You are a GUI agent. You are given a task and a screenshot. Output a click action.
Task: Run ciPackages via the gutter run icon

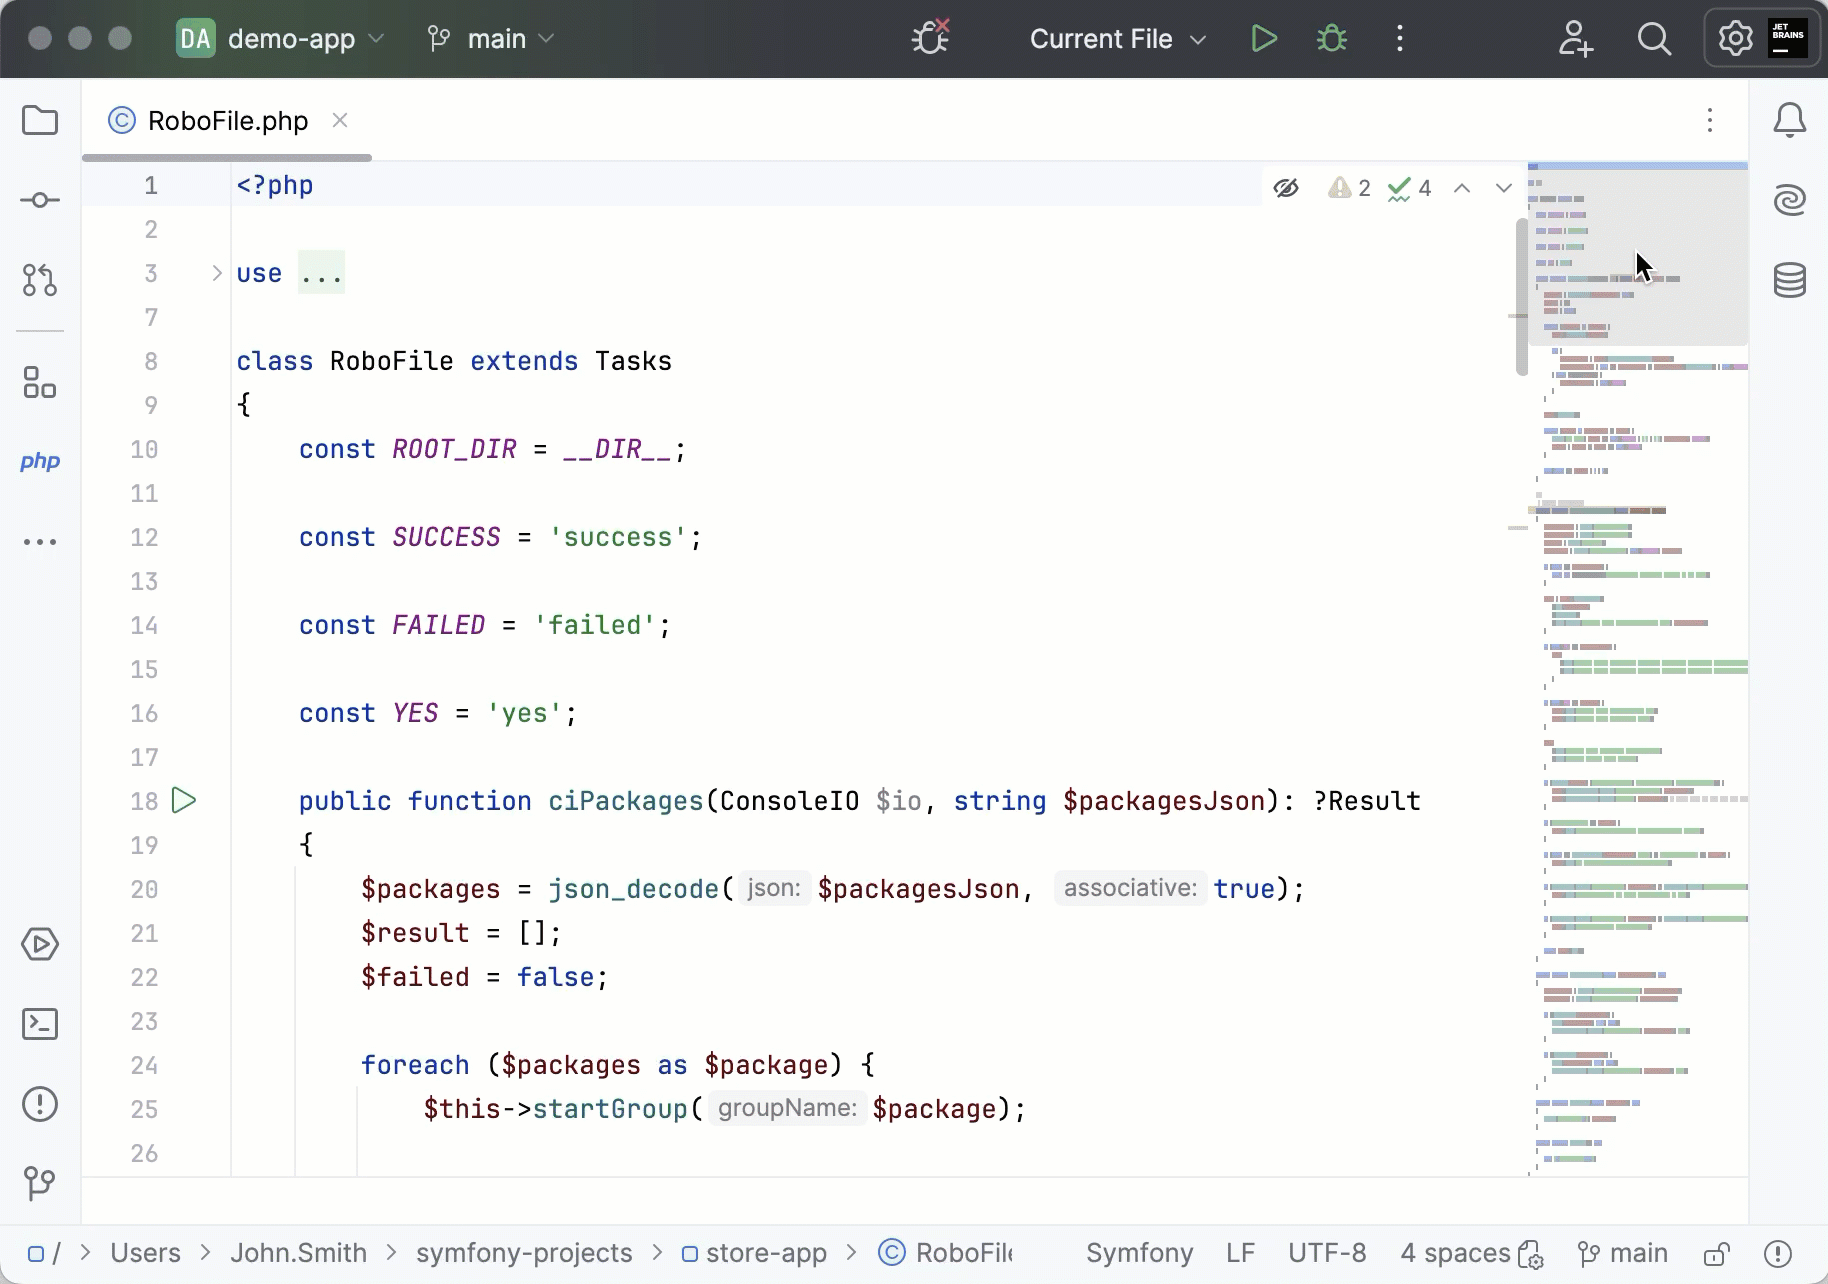coord(184,800)
